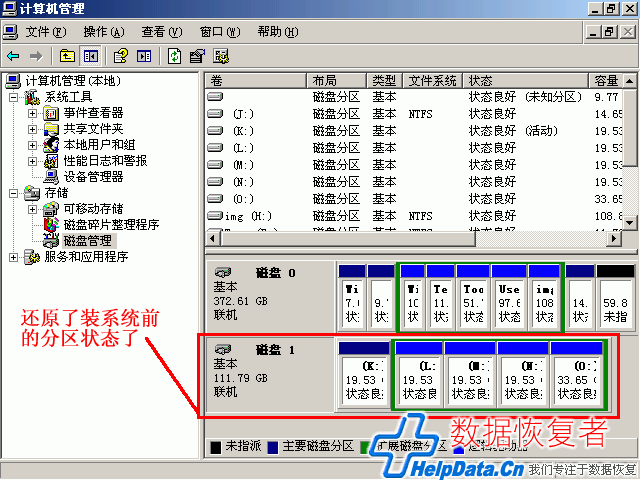This screenshot has width=640, height=480.
Task: Collapse the 系统工具 tree node
Action: pyautogui.click(x=13, y=97)
